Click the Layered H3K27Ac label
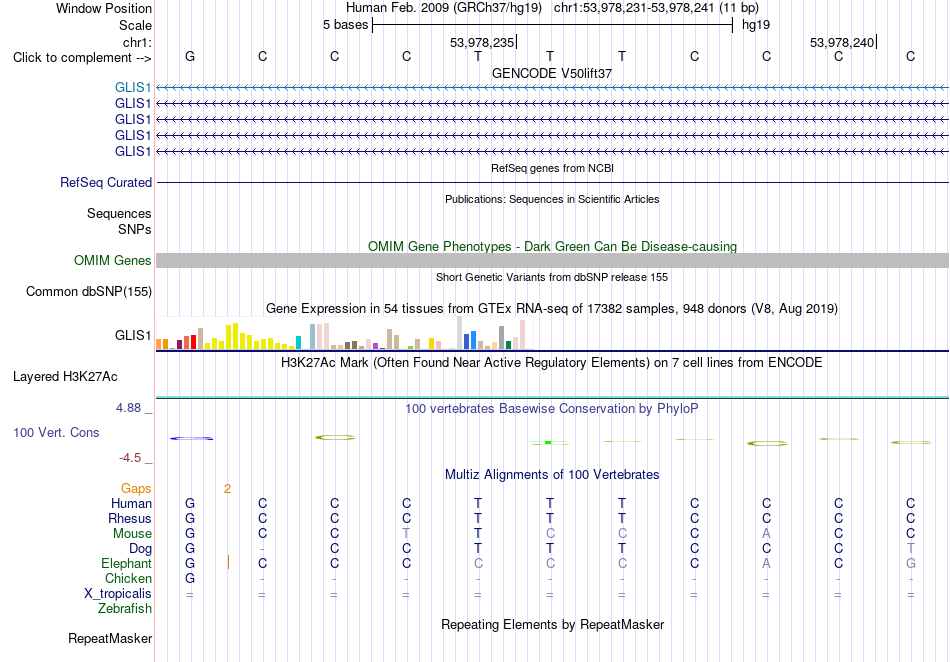Image resolution: width=950 pixels, height=662 pixels. pos(65,377)
